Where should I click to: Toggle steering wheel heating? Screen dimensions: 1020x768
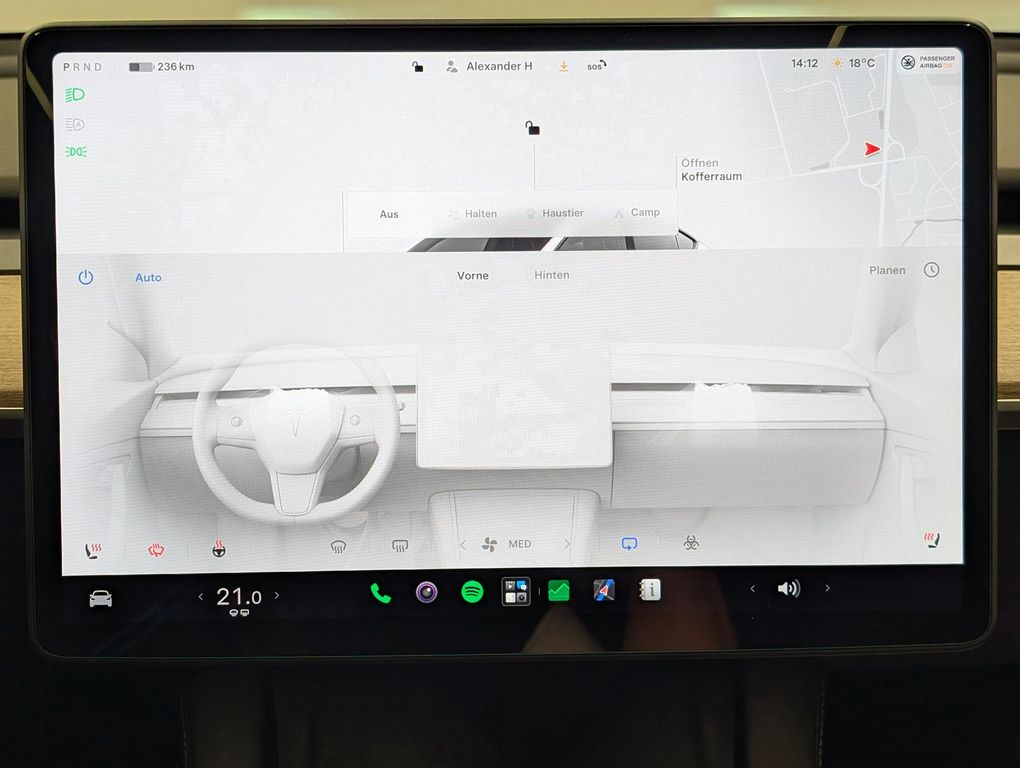tap(219, 549)
